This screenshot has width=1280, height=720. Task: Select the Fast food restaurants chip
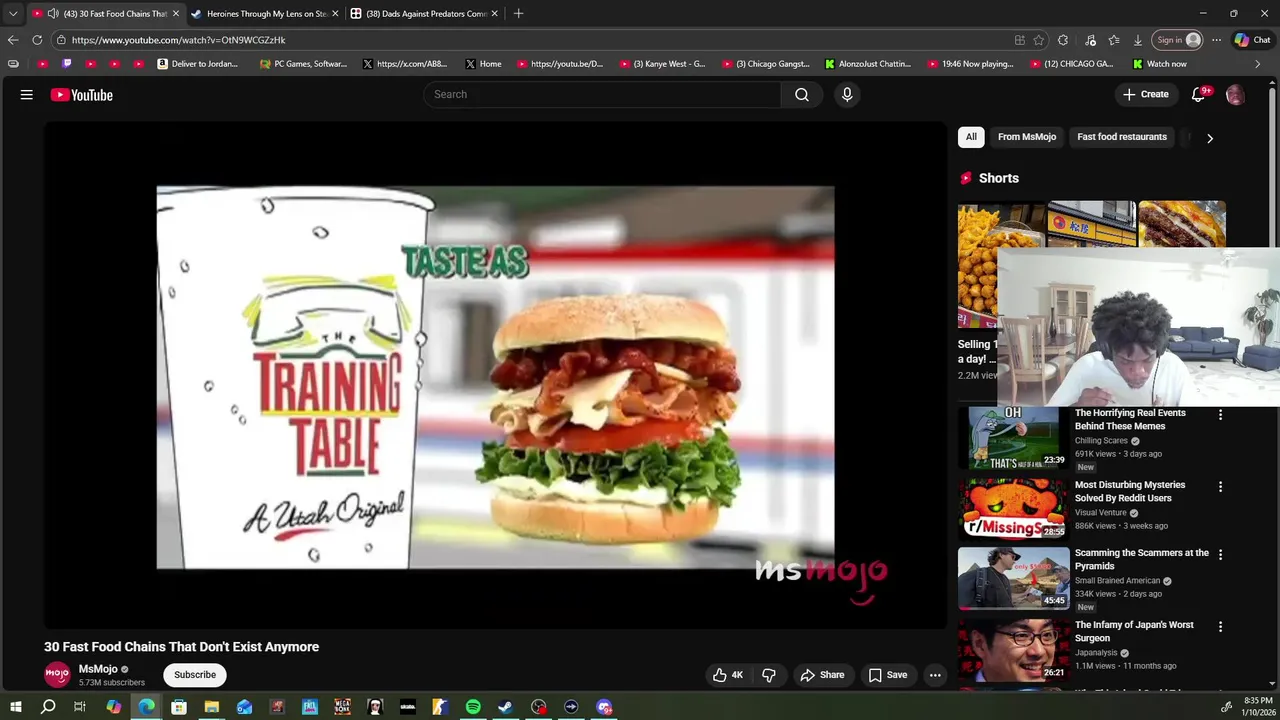click(1122, 137)
